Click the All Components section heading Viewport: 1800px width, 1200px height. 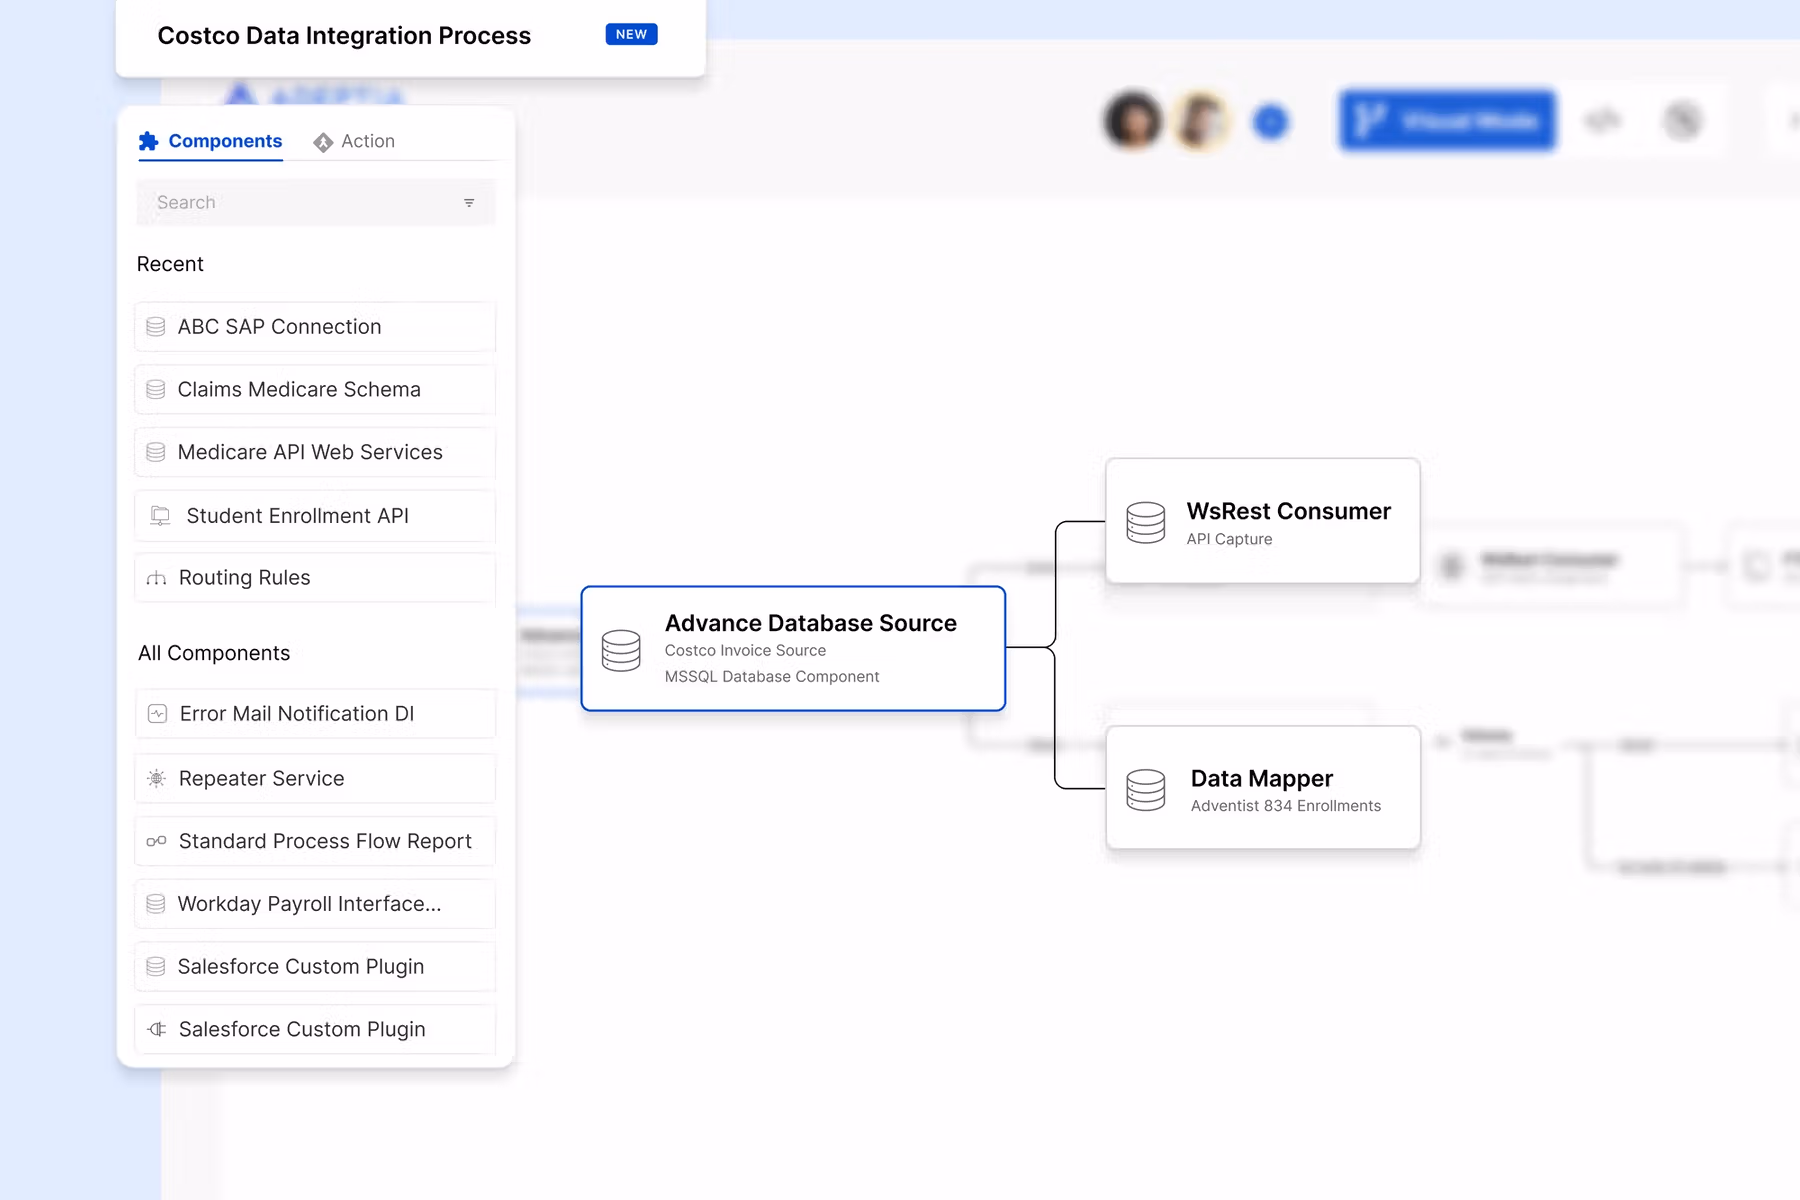pyautogui.click(x=214, y=653)
